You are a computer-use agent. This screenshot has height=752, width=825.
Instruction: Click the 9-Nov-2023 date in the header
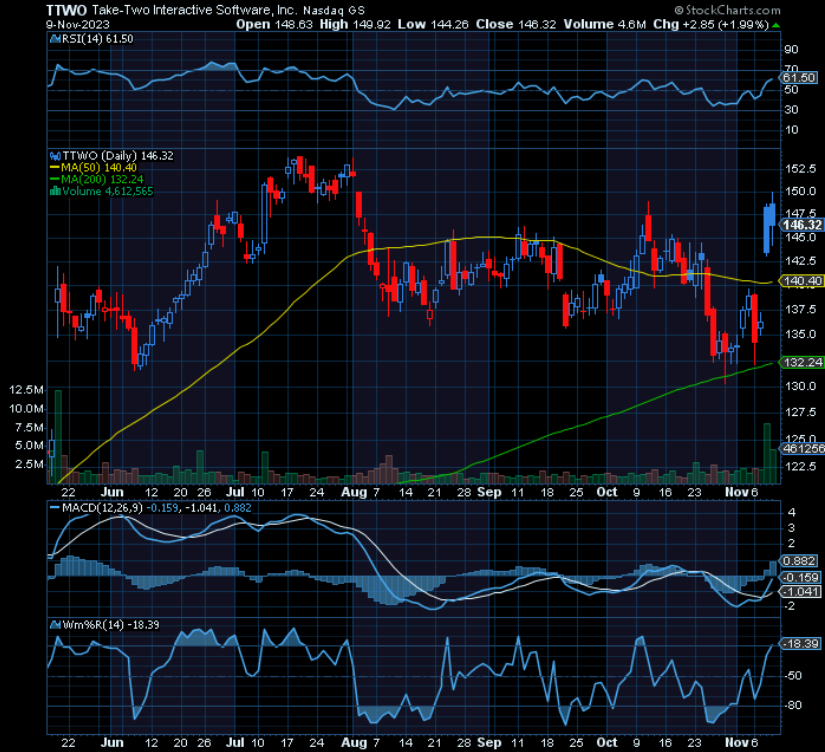(x=33, y=22)
